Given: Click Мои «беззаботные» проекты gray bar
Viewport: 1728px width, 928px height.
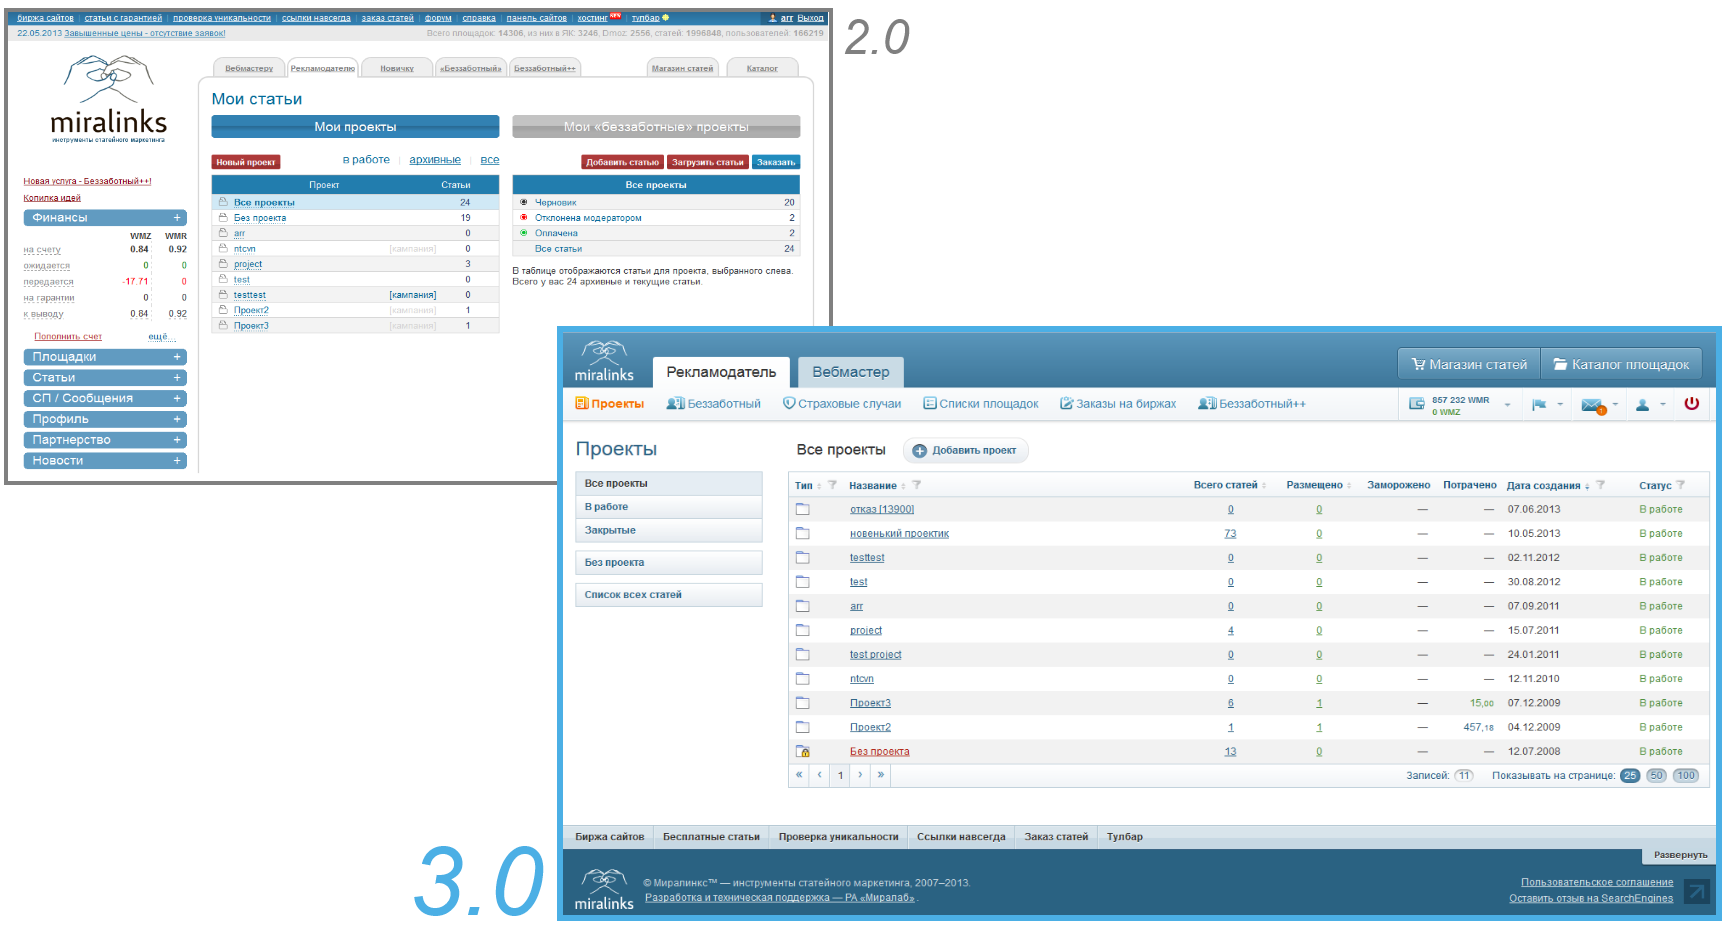Looking at the screenshot, I should pos(656,127).
